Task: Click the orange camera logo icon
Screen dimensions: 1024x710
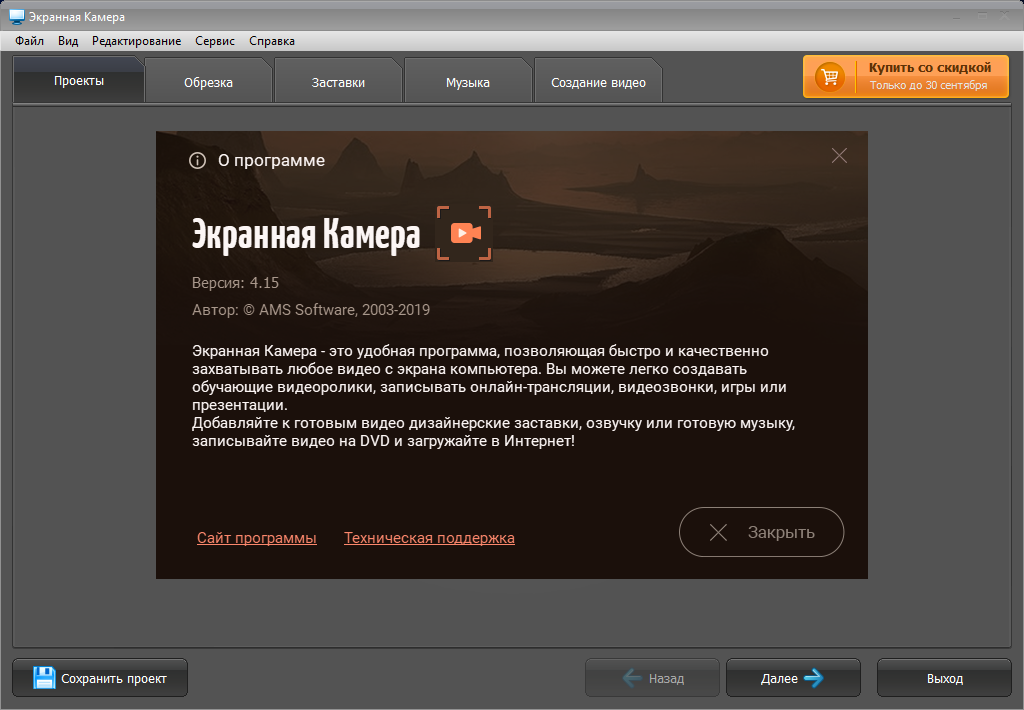Action: tap(464, 233)
